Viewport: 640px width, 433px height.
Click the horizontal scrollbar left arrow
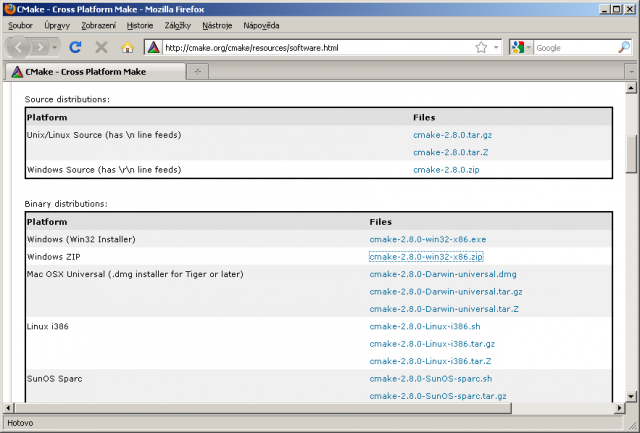coord(9,408)
